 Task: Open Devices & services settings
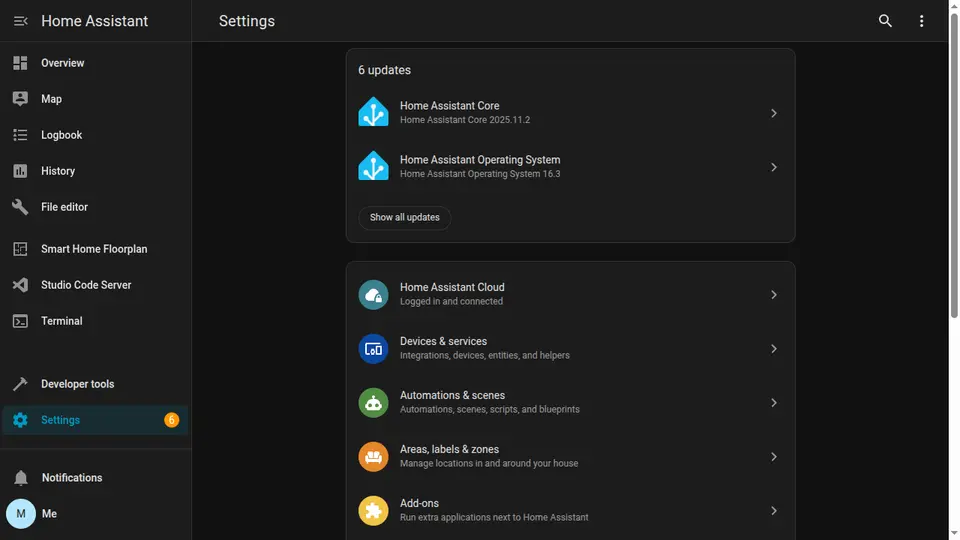[x=570, y=348]
